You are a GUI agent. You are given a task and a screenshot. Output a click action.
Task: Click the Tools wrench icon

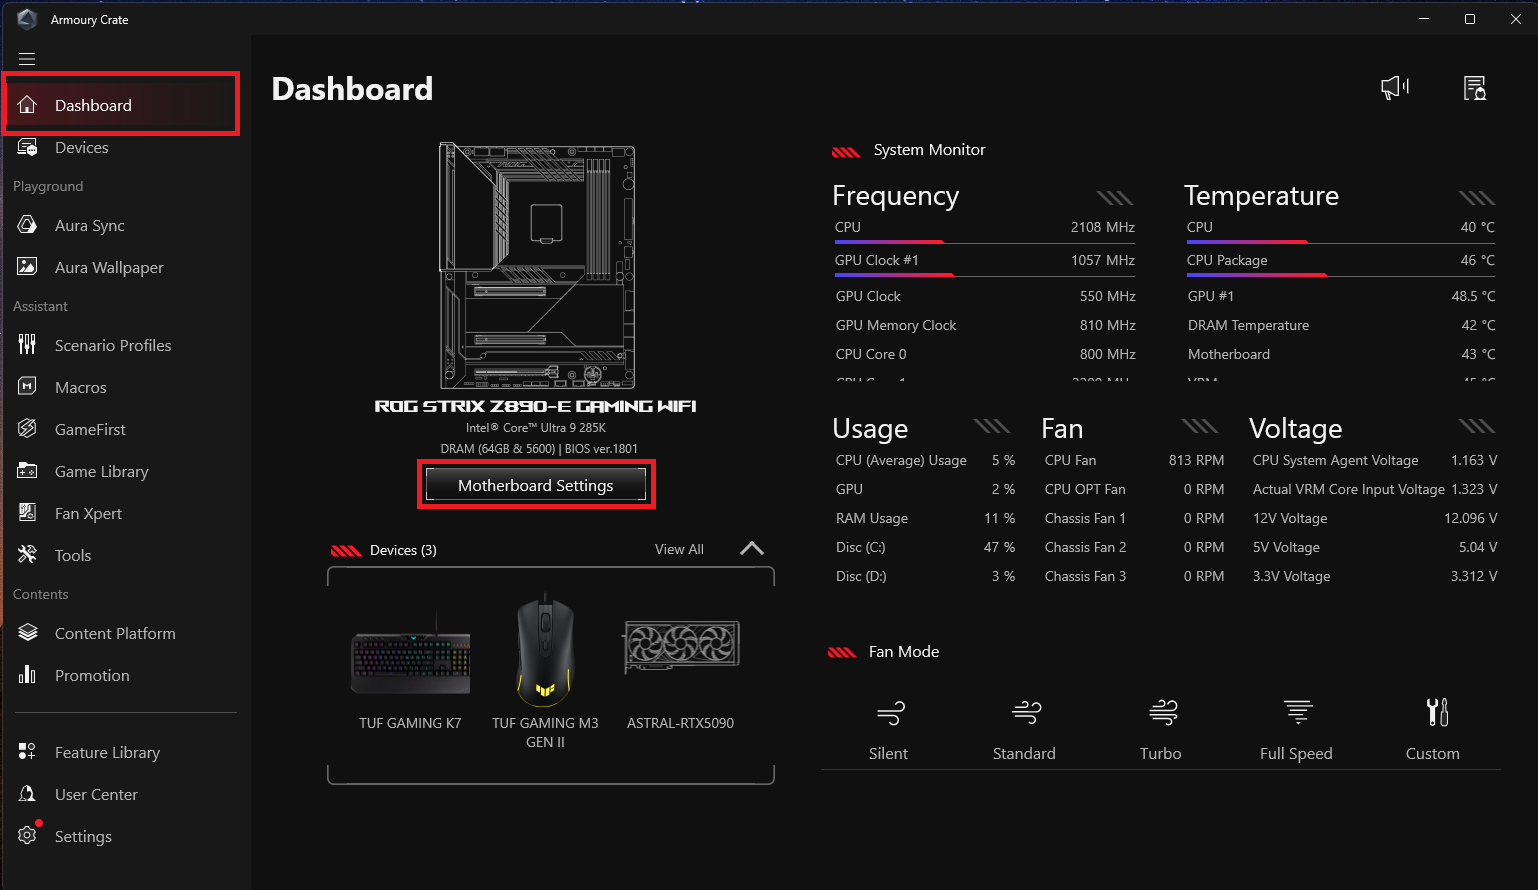27,555
